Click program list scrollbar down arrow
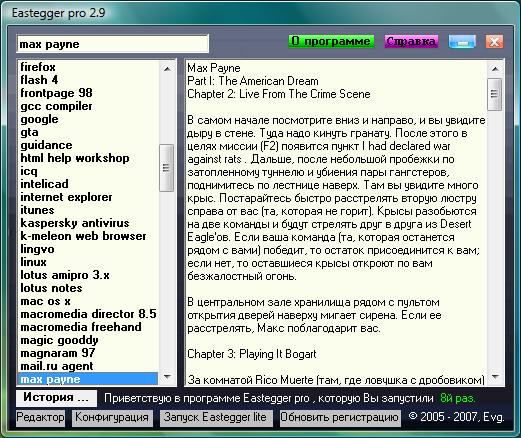This screenshot has width=521, height=438. point(167,377)
